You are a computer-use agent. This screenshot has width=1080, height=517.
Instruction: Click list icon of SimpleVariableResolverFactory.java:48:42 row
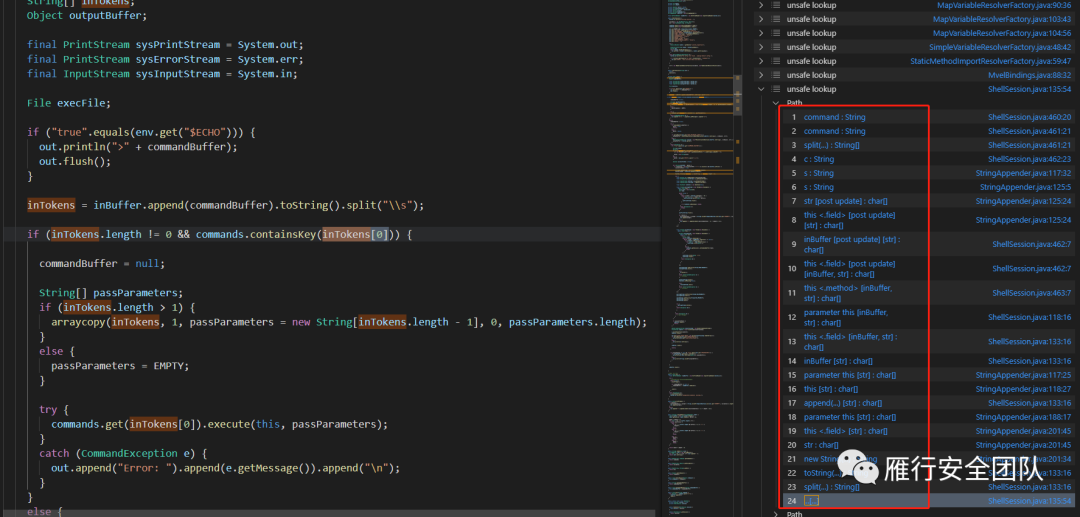click(x=776, y=48)
